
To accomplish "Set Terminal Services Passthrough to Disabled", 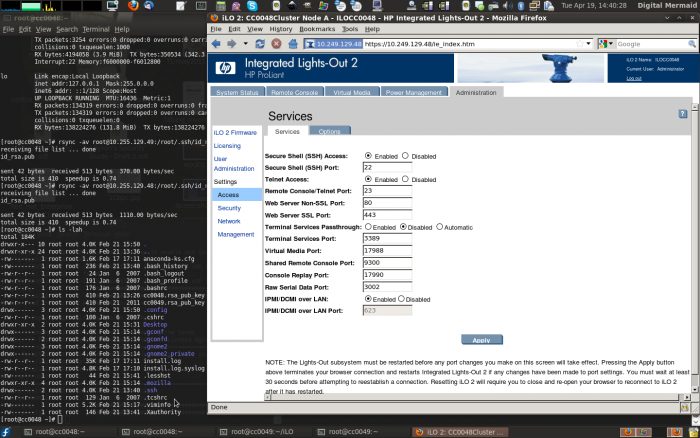I will [x=403, y=227].
